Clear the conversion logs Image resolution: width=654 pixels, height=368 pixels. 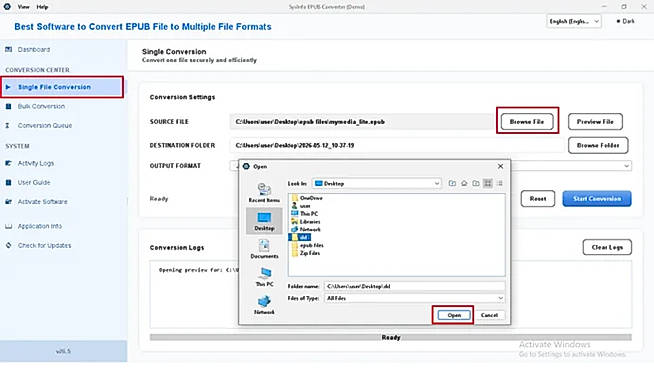tap(607, 247)
